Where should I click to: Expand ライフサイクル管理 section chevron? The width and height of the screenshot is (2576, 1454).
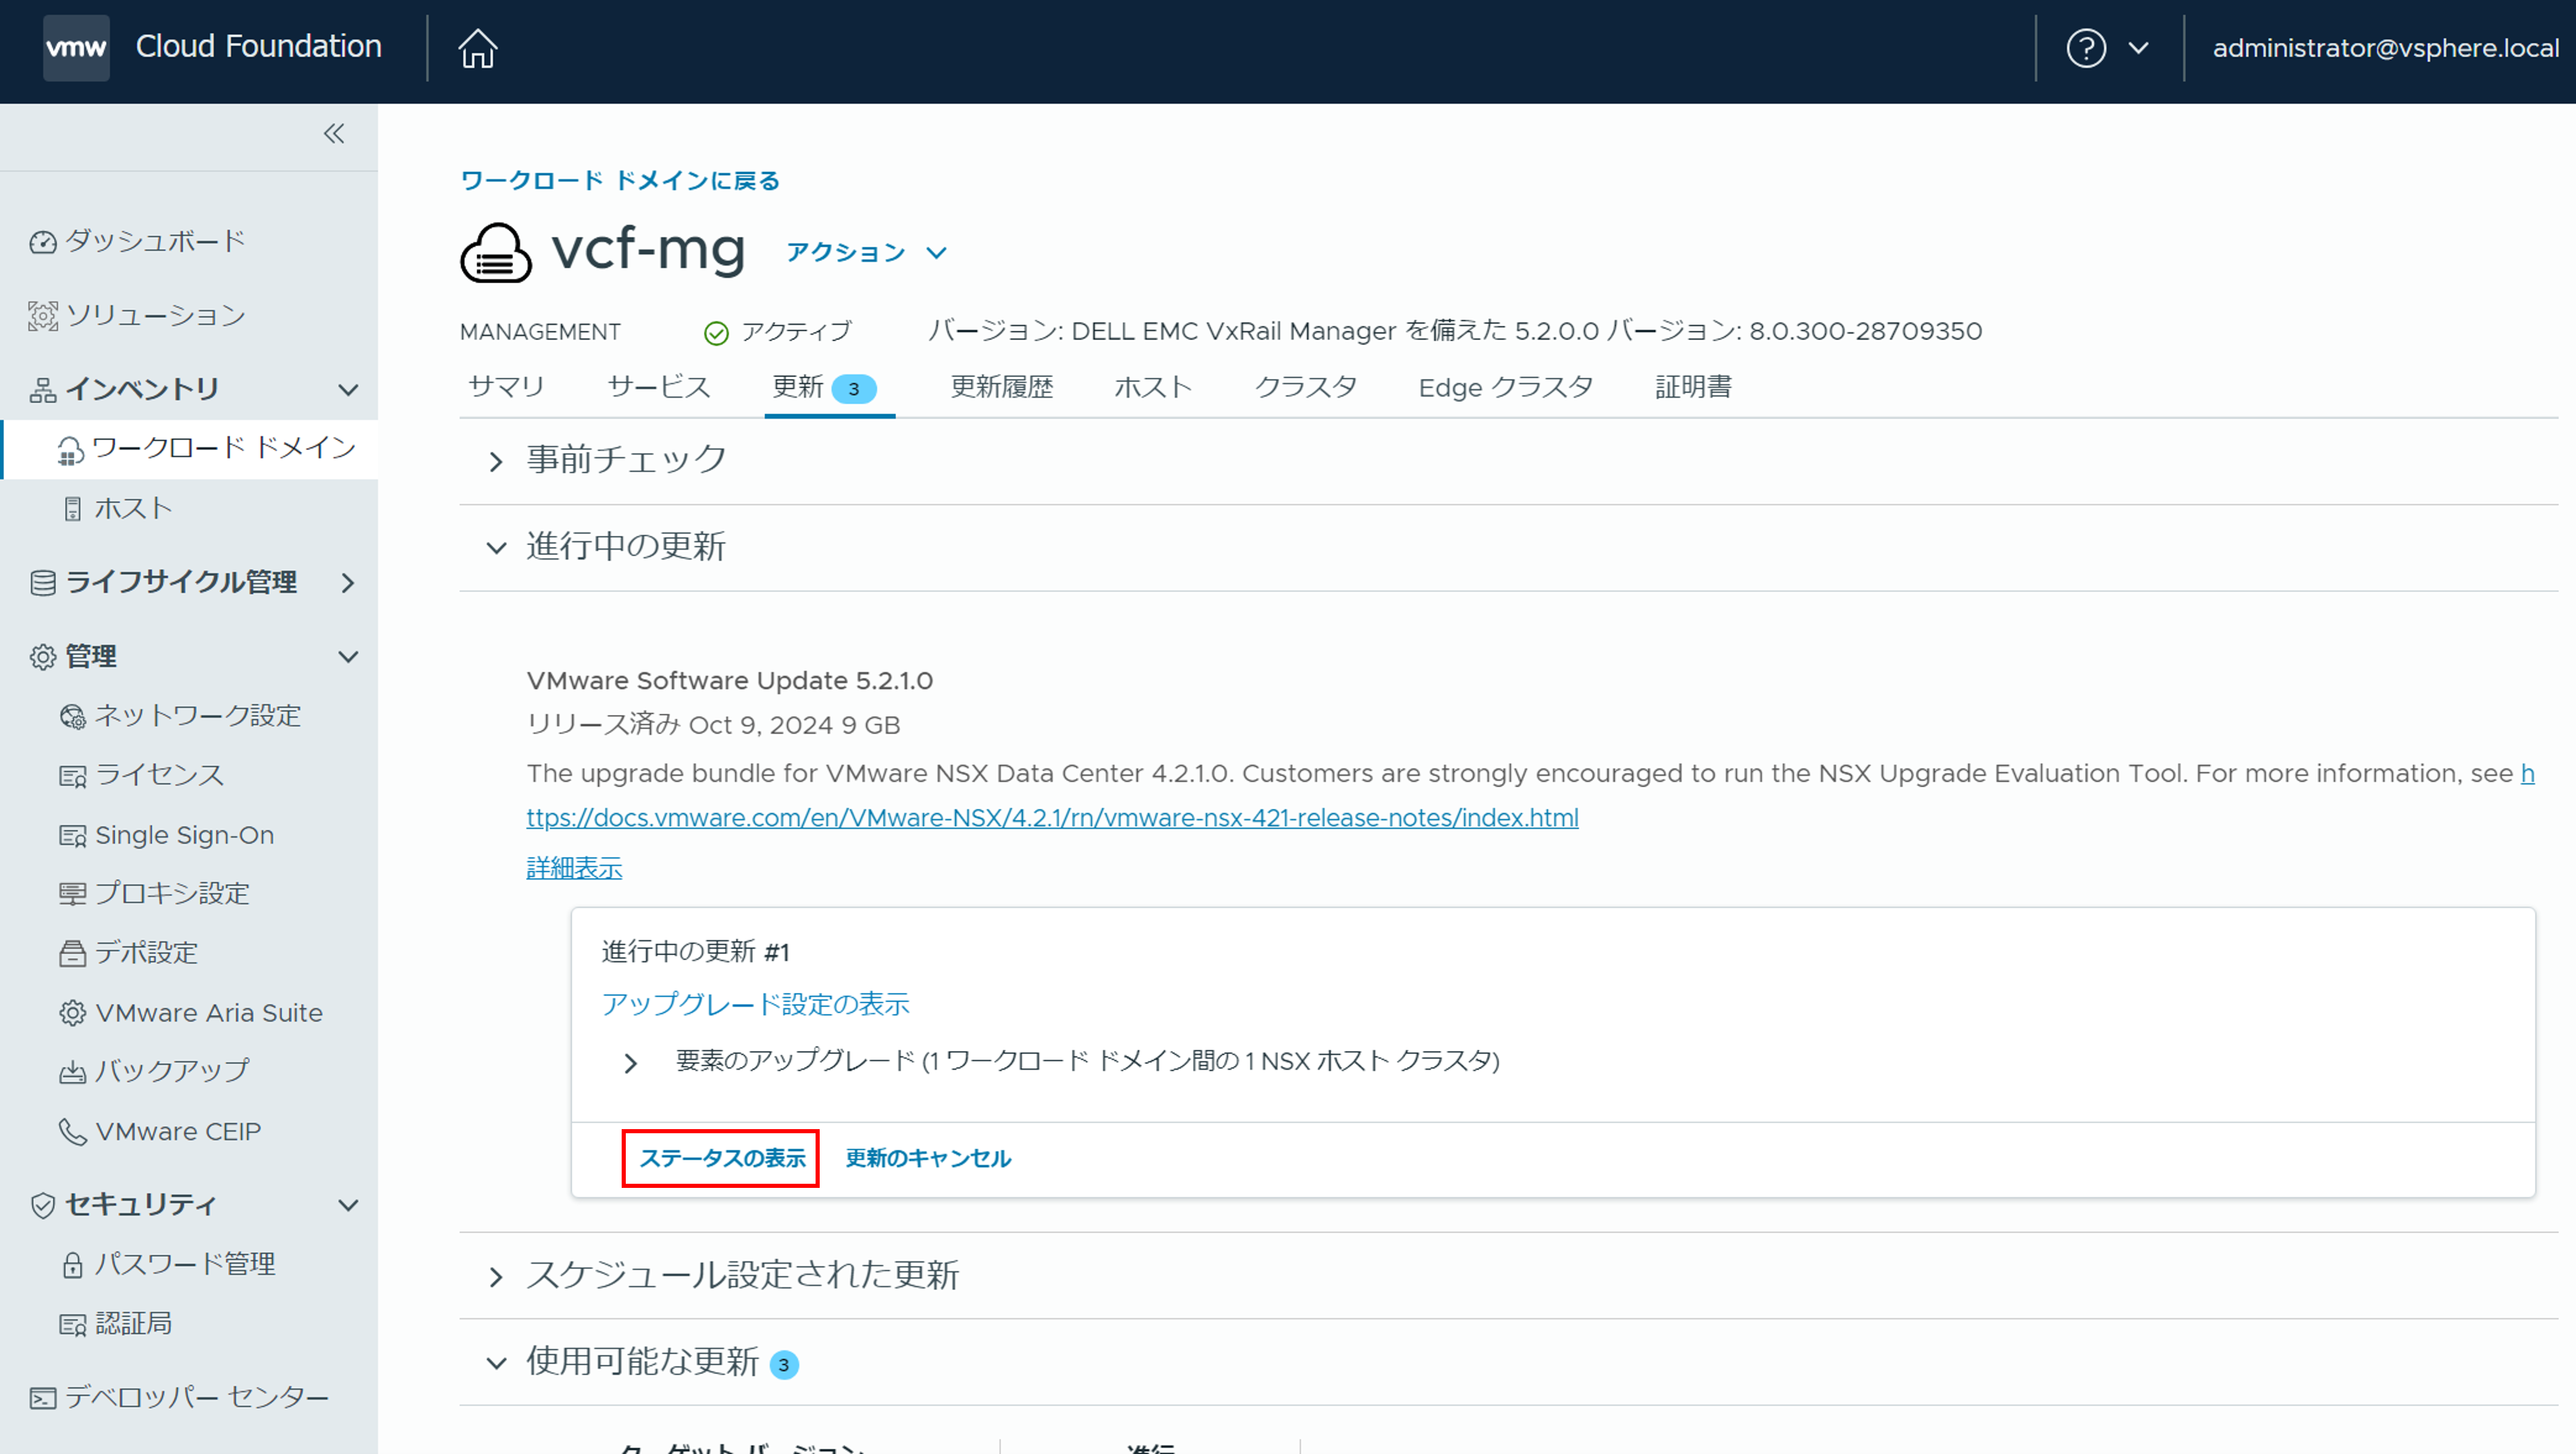348,583
